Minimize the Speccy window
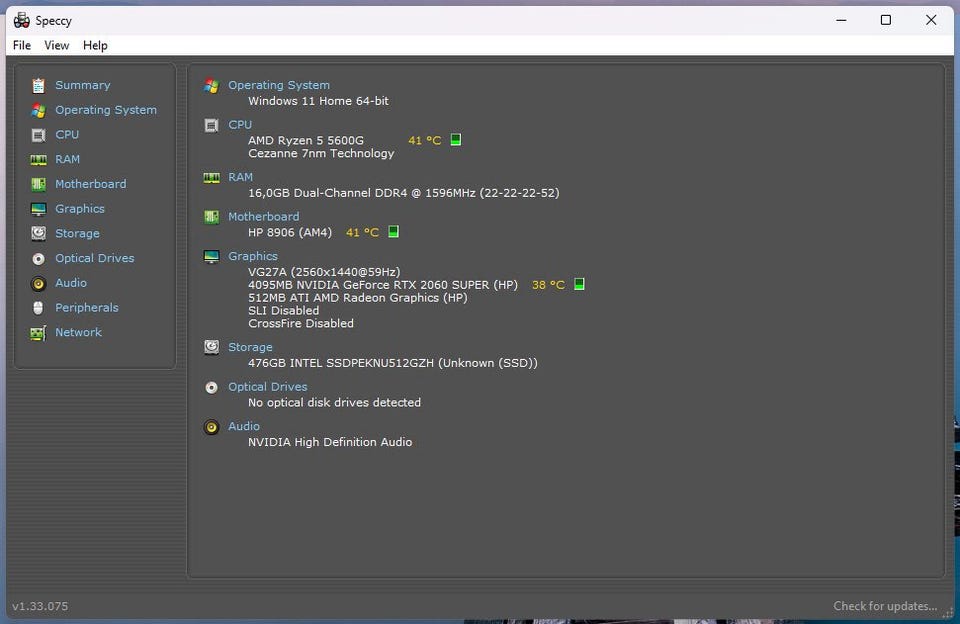960x624 pixels. [x=841, y=20]
